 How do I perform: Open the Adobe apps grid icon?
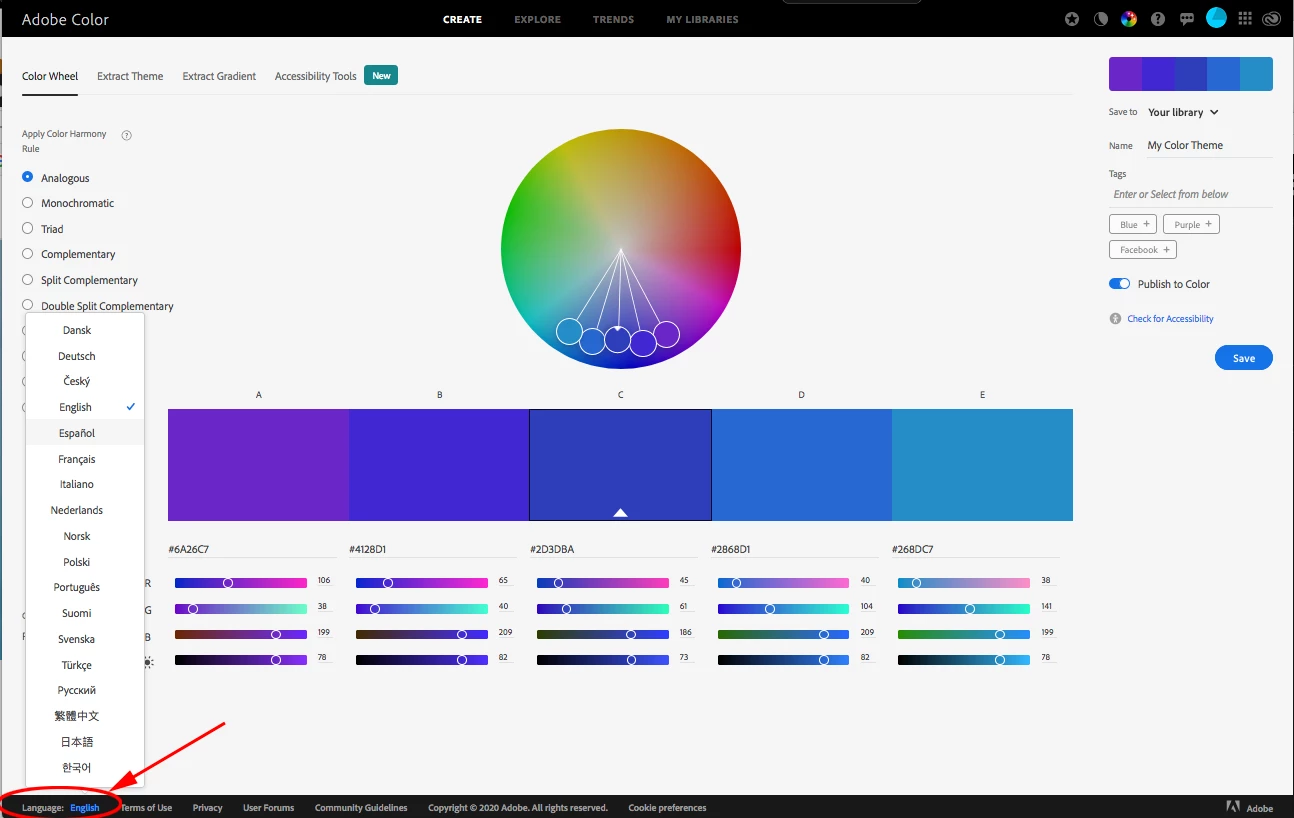click(x=1245, y=19)
